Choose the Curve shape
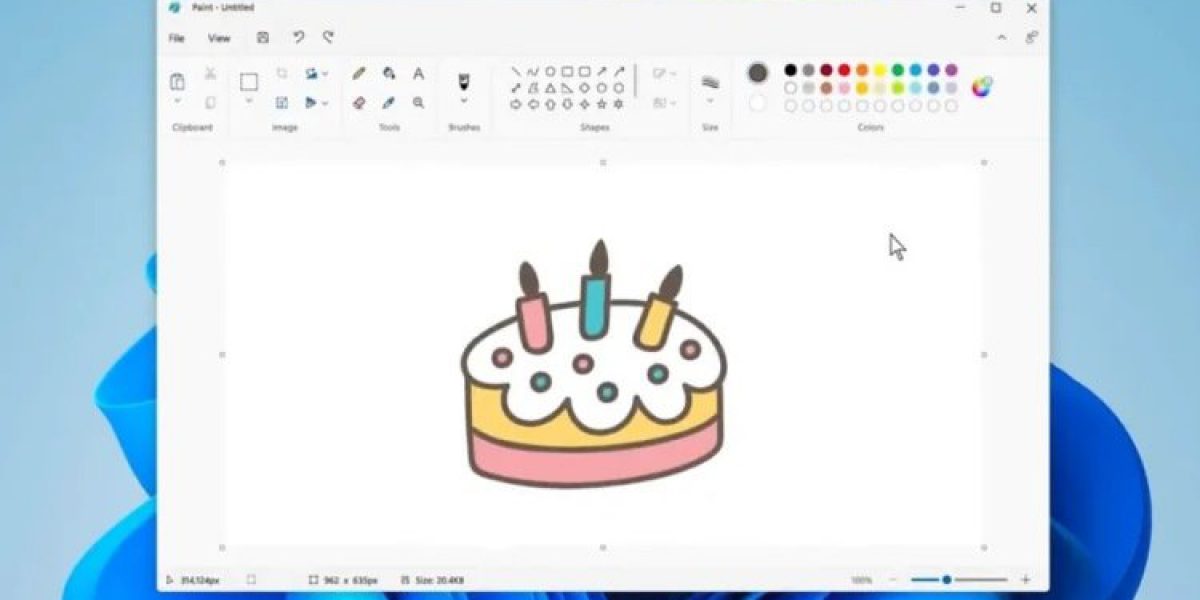The width and height of the screenshot is (1200, 600). 533,72
